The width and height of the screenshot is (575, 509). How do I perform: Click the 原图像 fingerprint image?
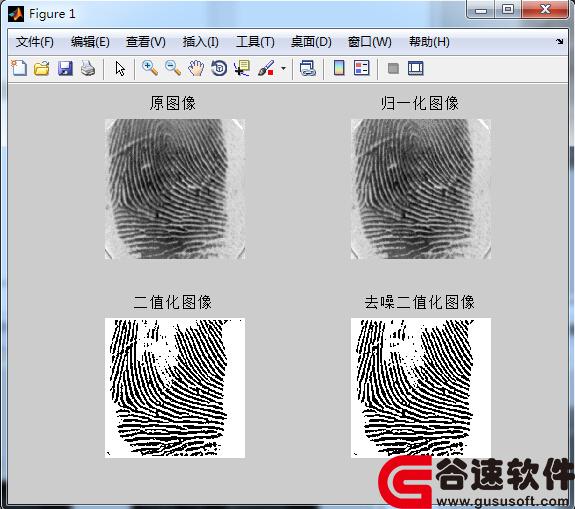click(x=175, y=189)
